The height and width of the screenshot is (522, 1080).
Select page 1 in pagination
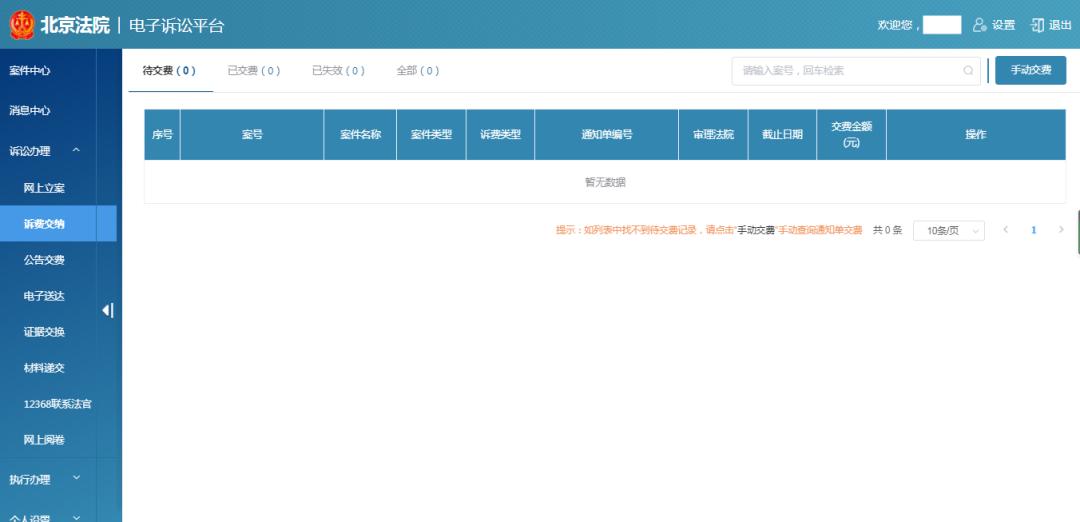[1033, 231]
